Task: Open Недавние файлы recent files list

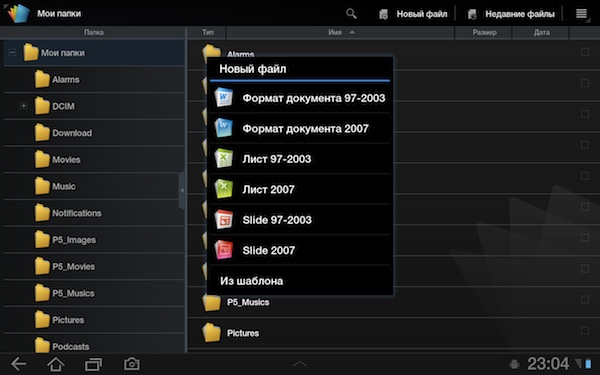Action: tap(510, 14)
